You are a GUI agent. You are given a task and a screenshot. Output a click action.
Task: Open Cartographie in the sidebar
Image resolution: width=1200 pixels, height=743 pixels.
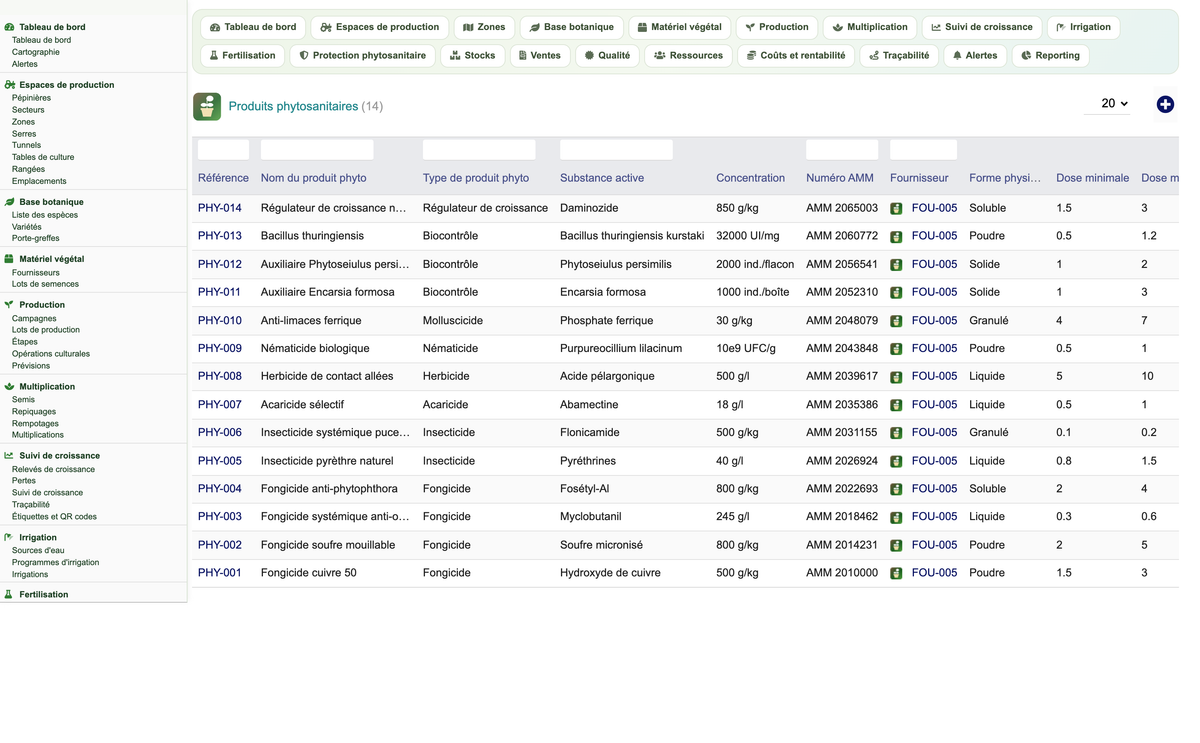(36, 52)
